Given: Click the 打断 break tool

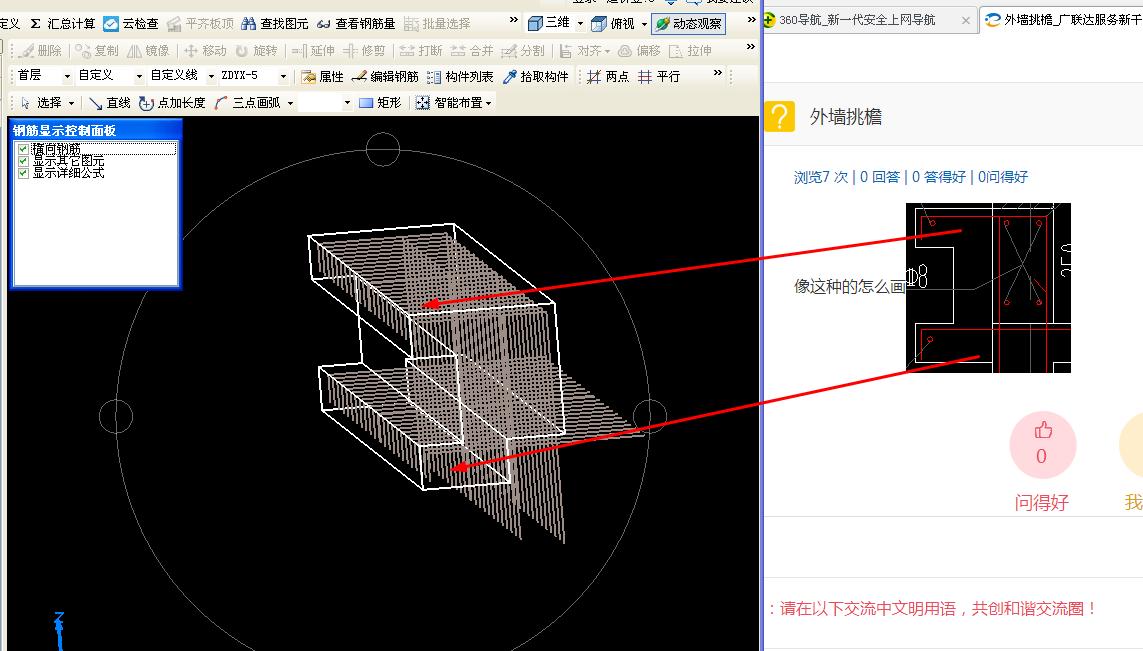Looking at the screenshot, I should coord(421,50).
